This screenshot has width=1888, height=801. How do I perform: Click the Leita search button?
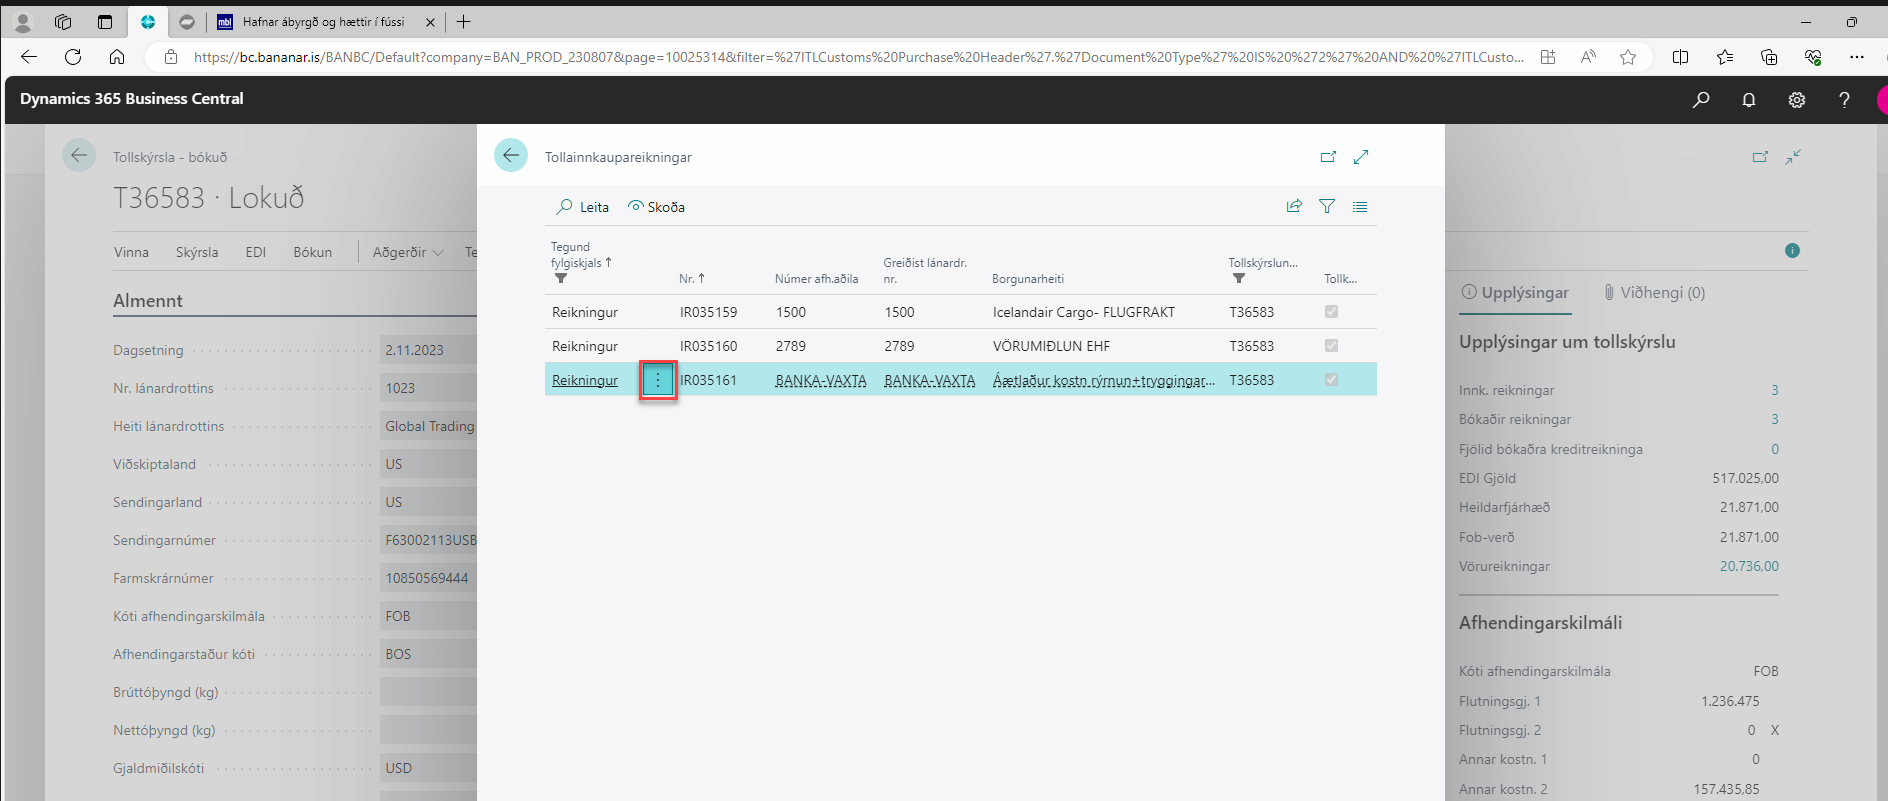pos(583,207)
